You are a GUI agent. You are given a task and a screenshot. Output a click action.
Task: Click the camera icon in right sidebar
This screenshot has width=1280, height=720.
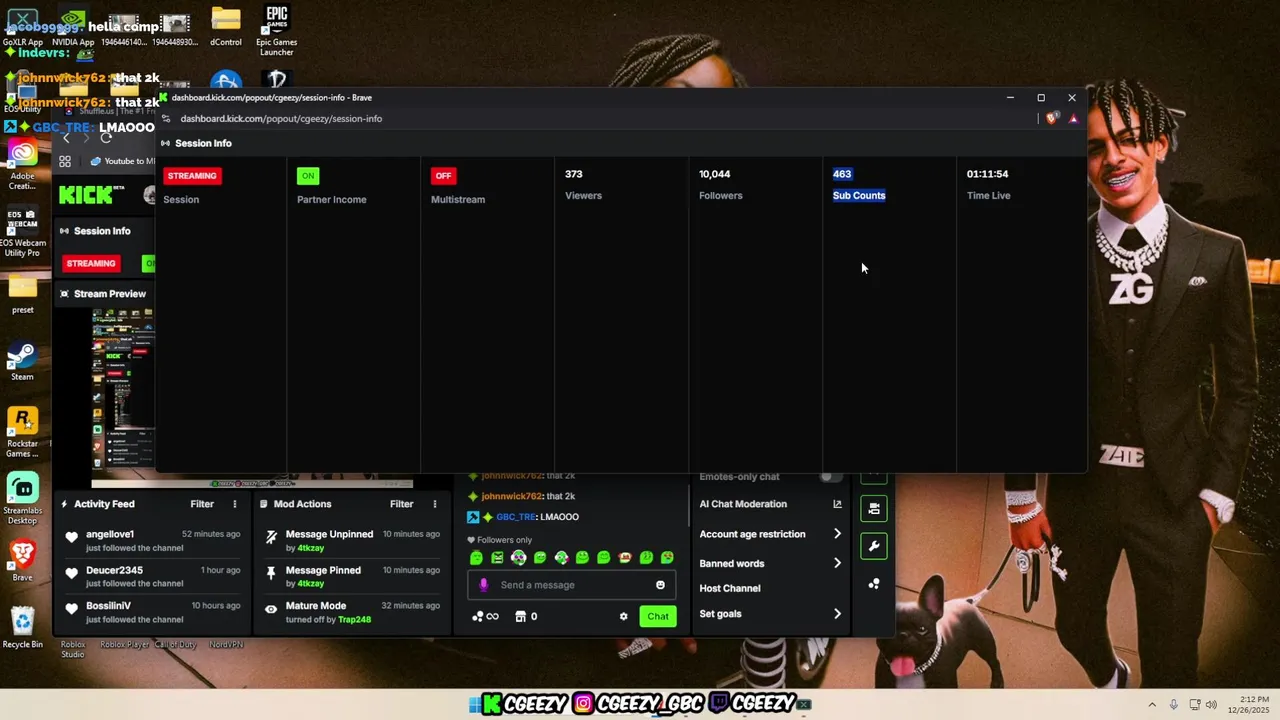[x=874, y=508]
